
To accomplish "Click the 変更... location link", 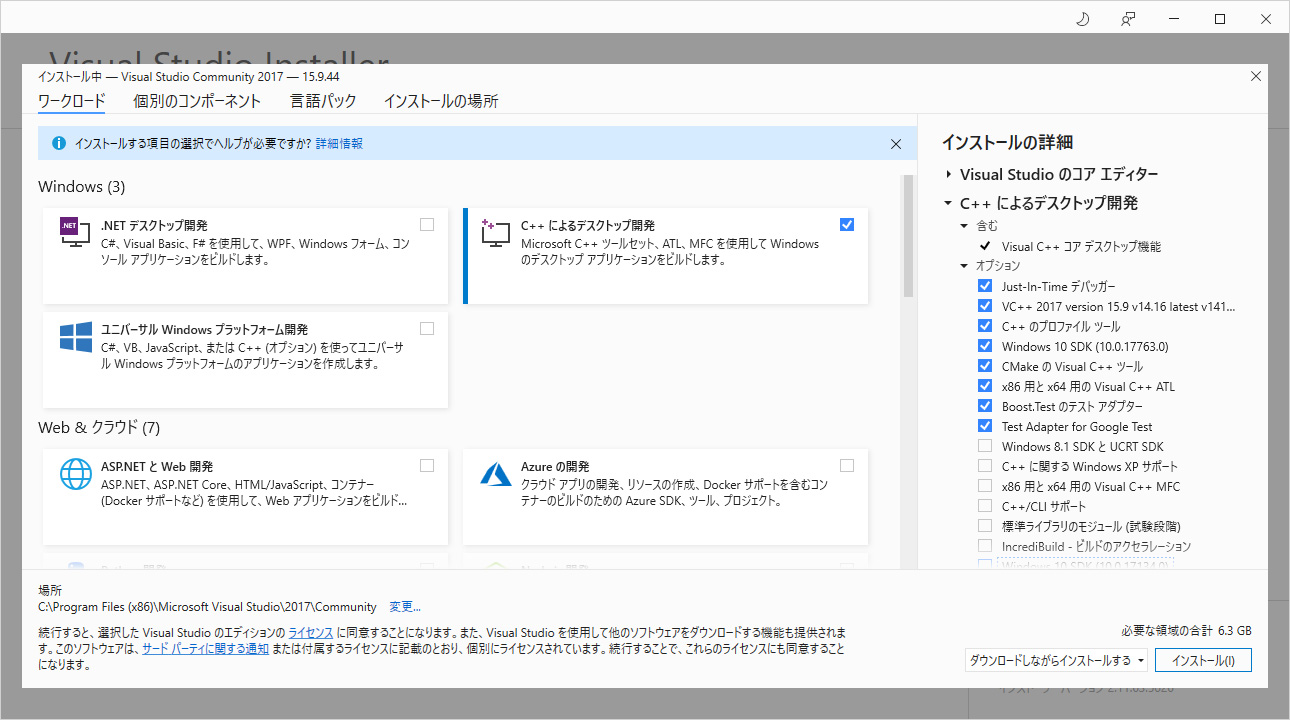I will (x=405, y=607).
